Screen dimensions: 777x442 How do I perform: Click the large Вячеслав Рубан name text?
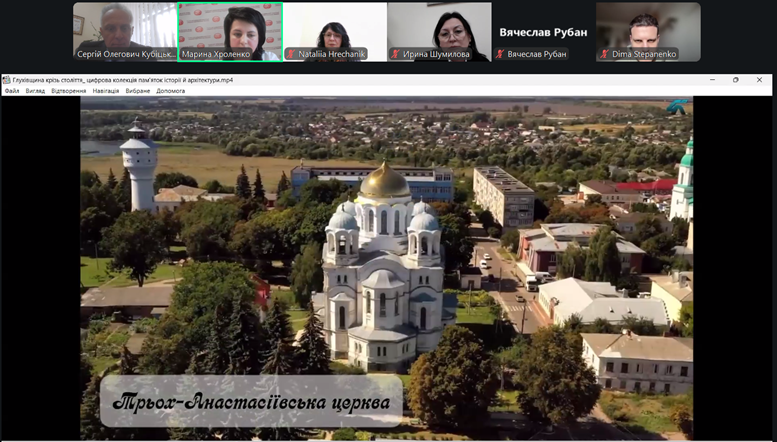pyautogui.click(x=544, y=32)
